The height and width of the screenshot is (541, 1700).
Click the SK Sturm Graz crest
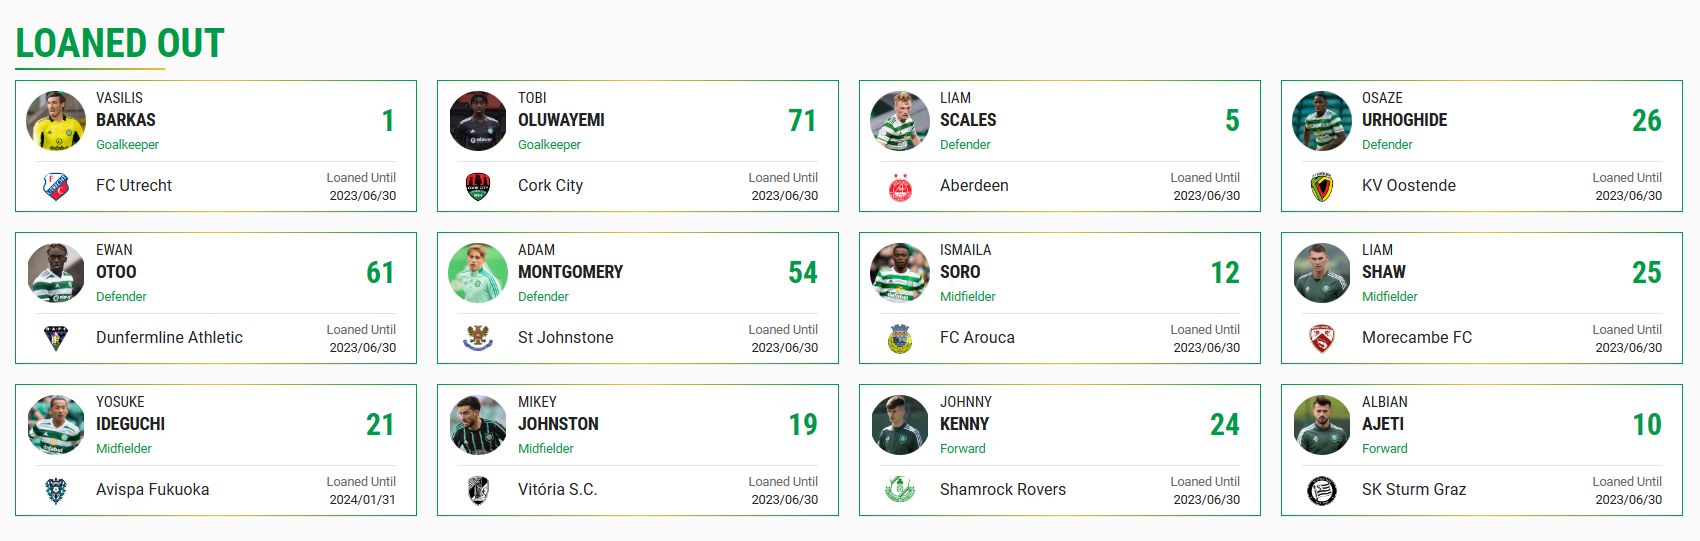coord(1322,490)
